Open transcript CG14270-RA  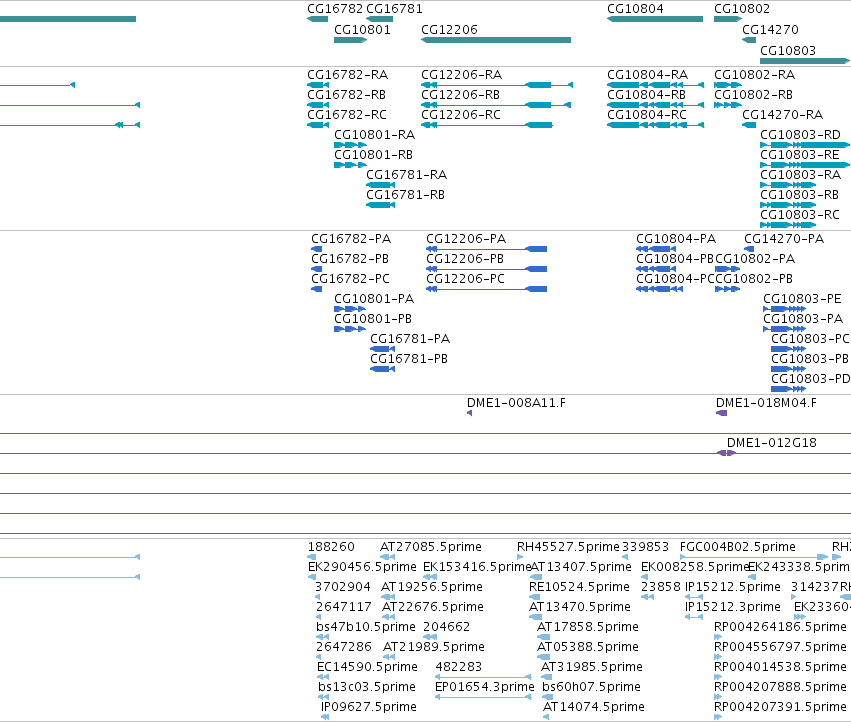coord(783,115)
